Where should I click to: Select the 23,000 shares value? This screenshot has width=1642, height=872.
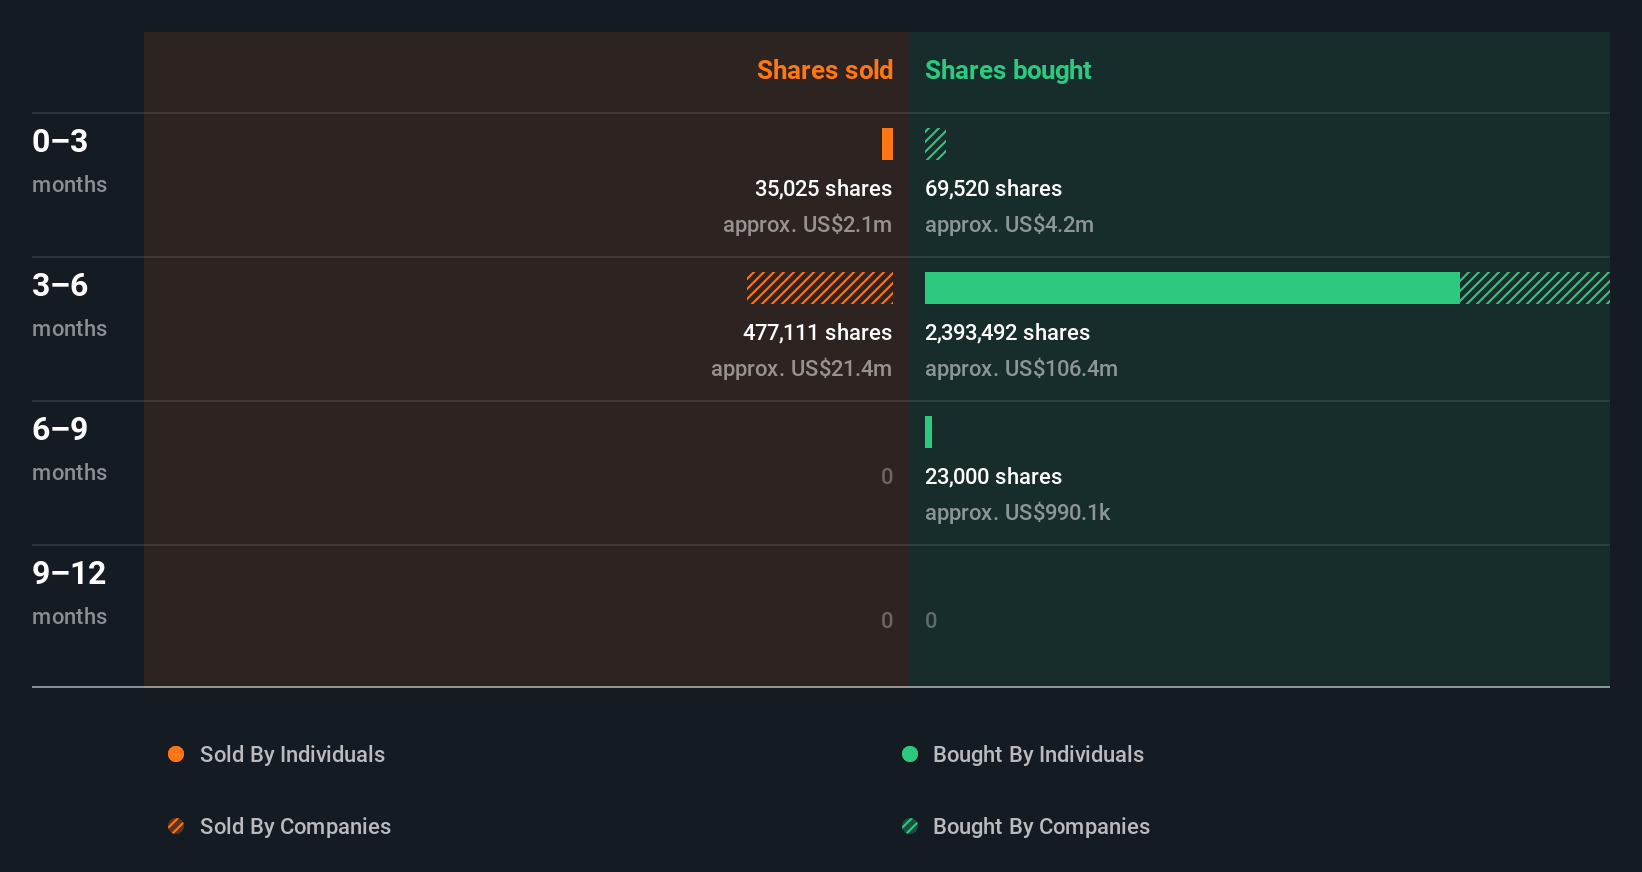[993, 477]
